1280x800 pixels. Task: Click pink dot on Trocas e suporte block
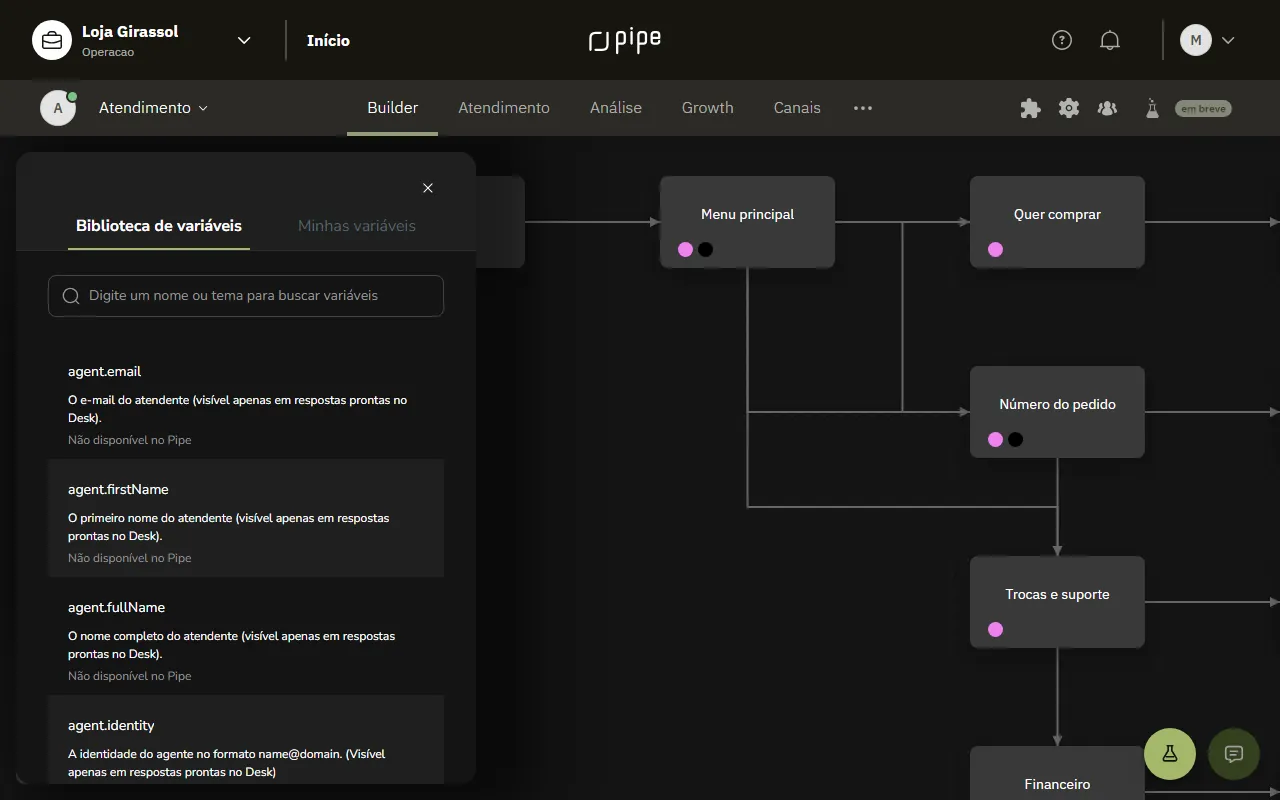pos(995,629)
